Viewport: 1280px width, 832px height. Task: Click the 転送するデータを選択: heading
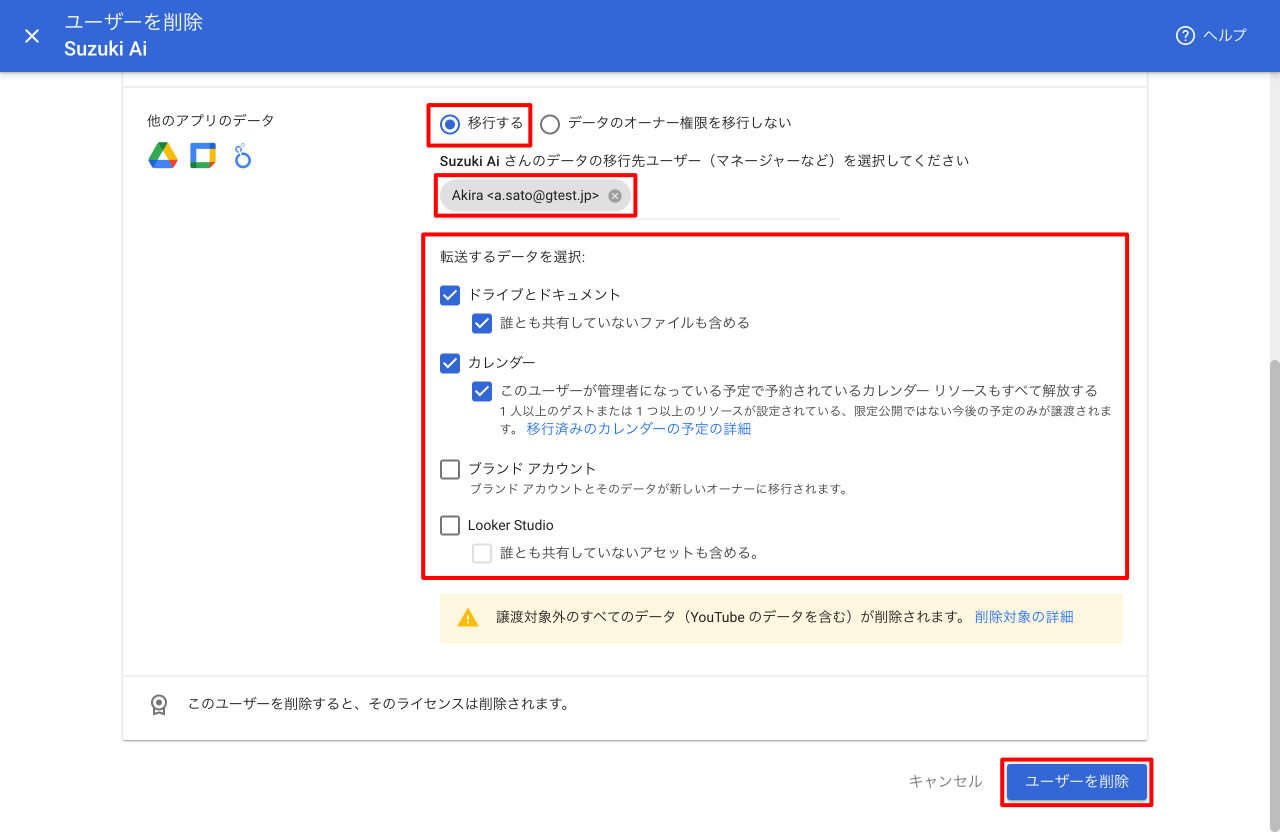(x=512, y=257)
